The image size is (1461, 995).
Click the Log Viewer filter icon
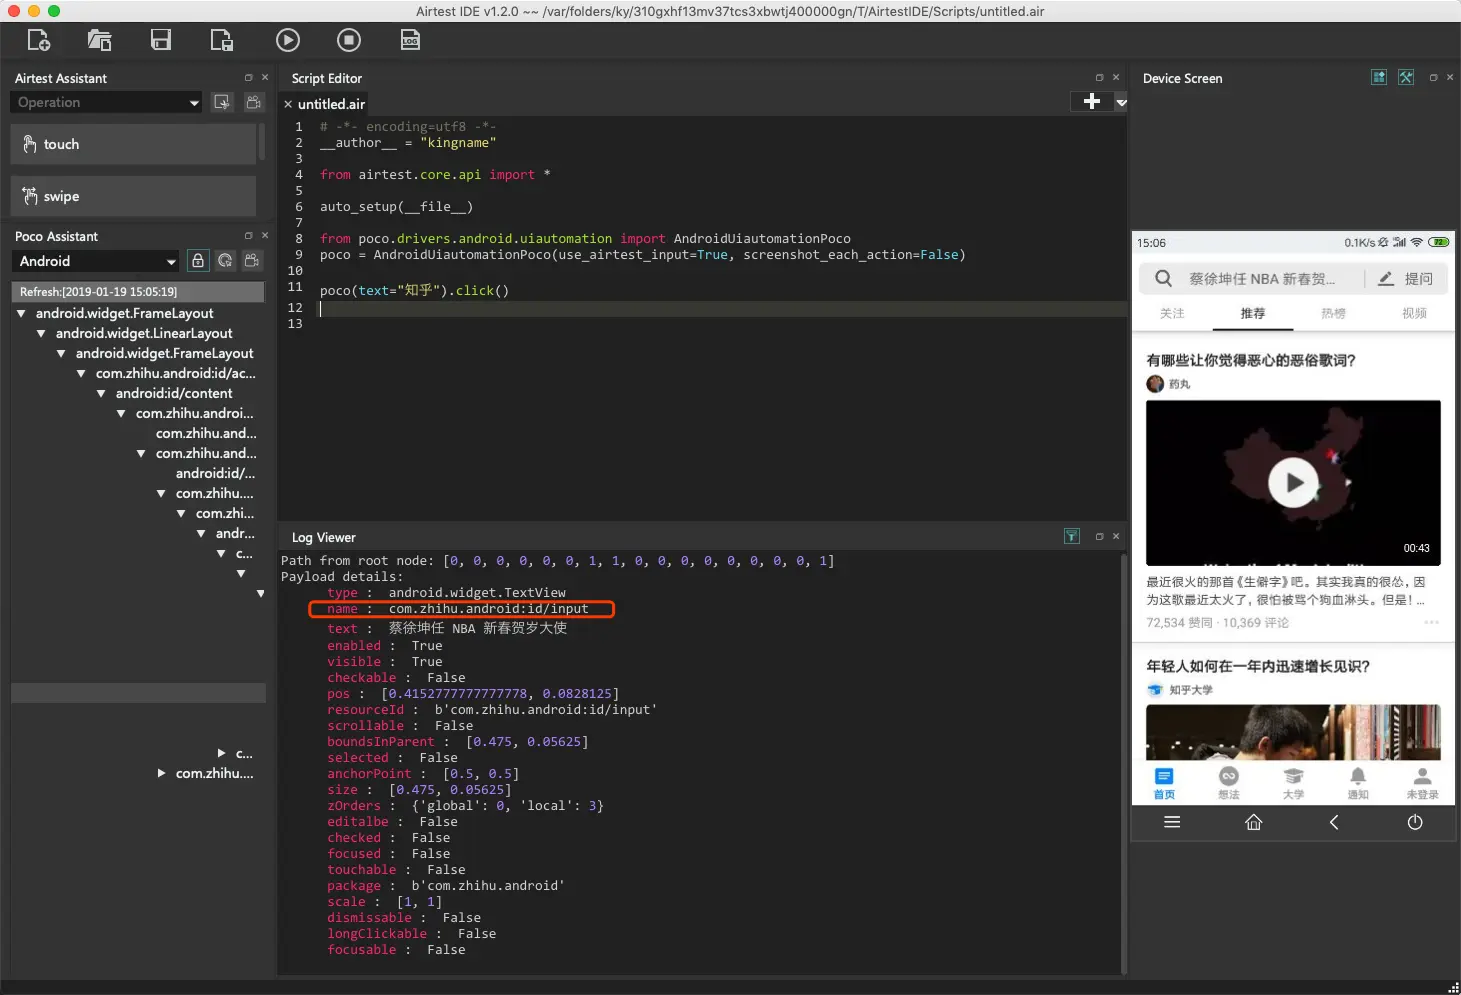point(1072,537)
